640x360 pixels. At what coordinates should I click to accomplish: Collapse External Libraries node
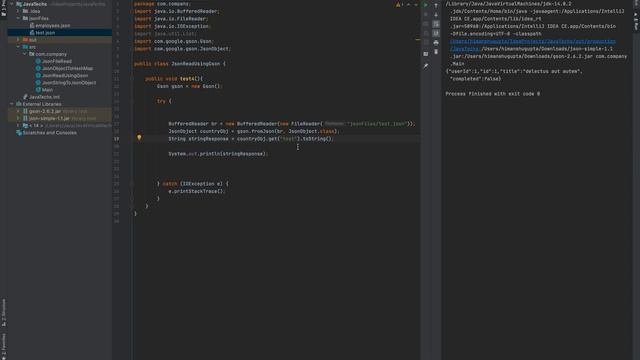[x=11, y=104]
